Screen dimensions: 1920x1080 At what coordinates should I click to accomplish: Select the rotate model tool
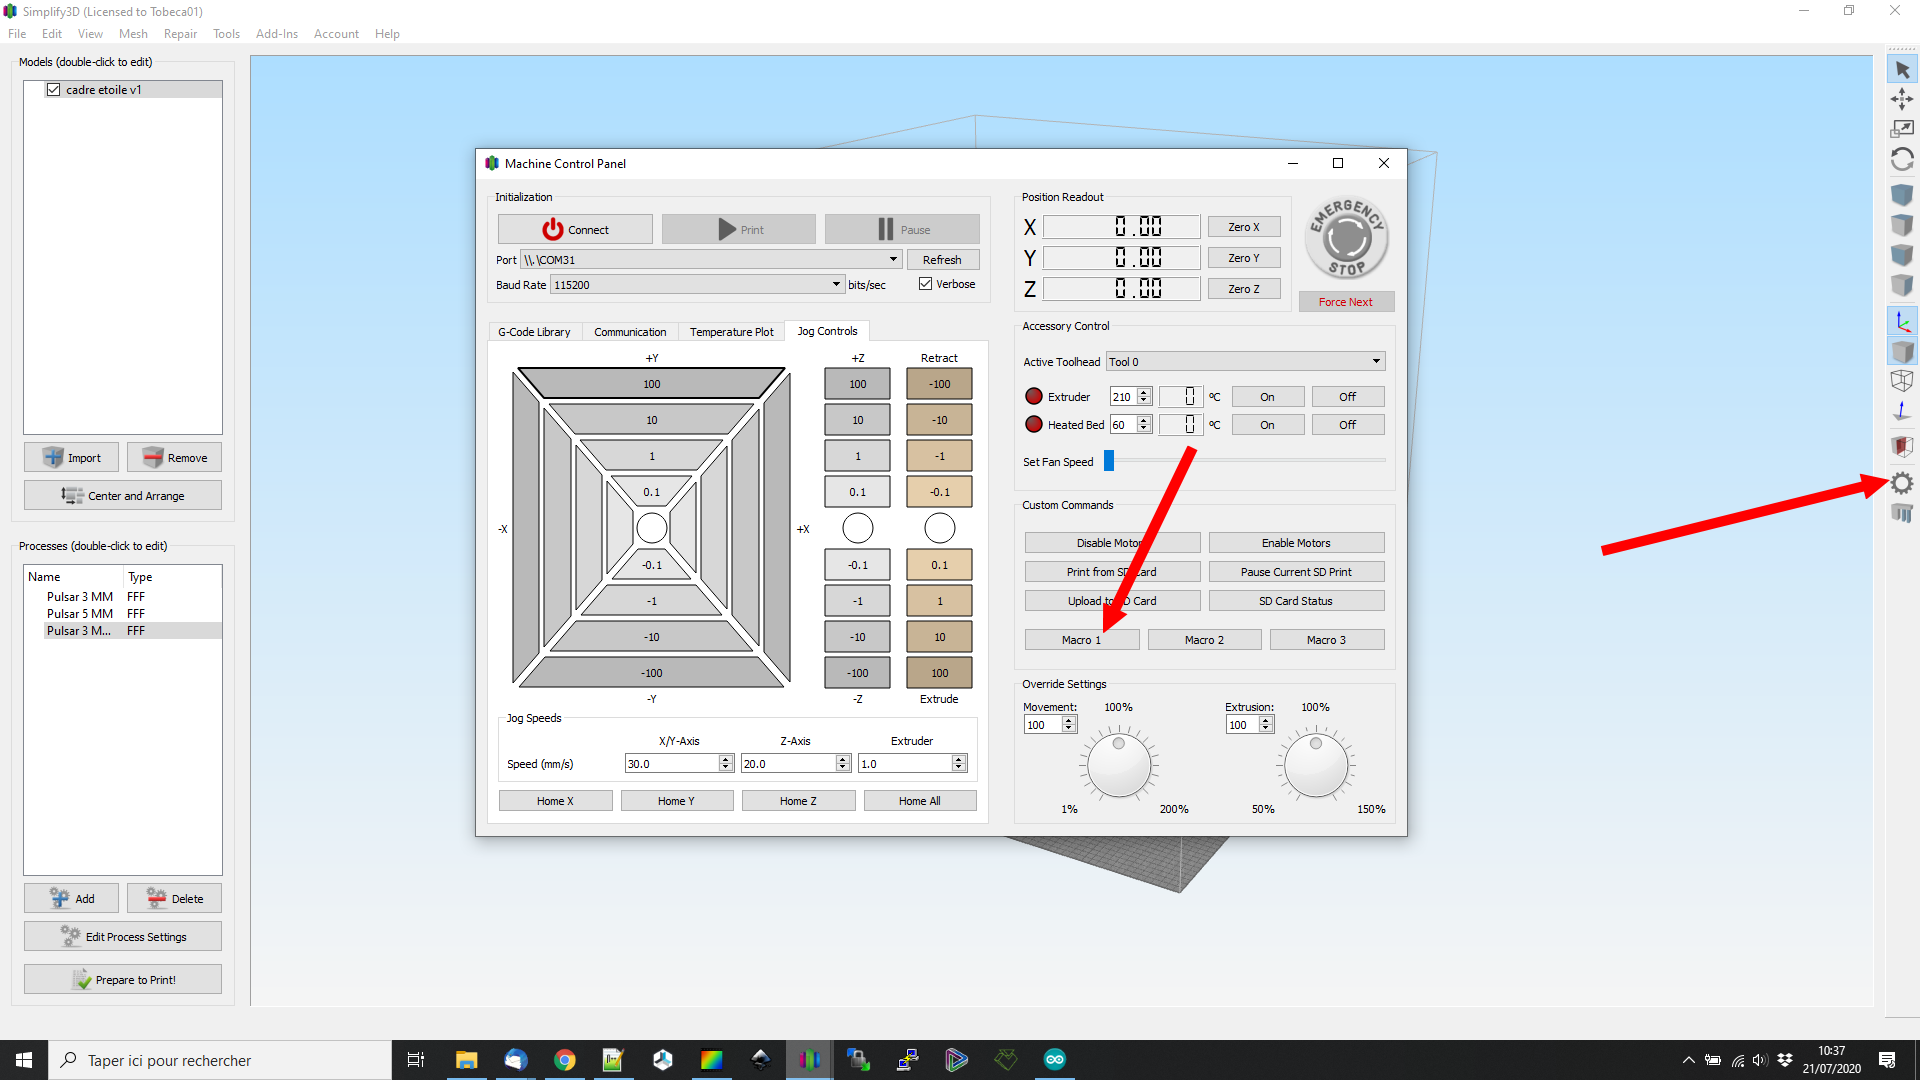pos(1902,160)
